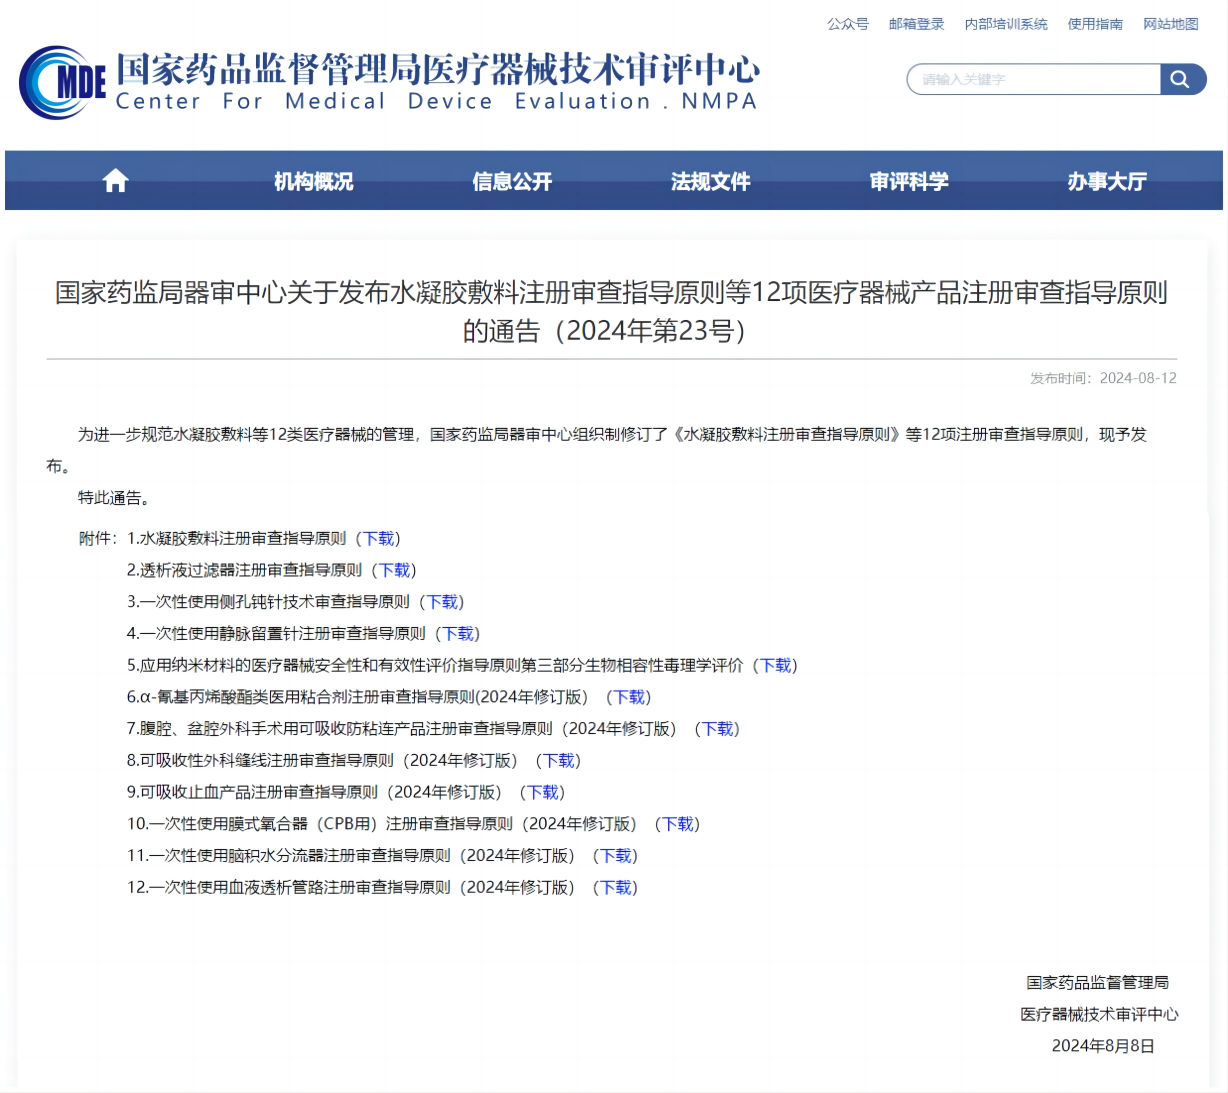
Task: View the 使用指南 usage guide
Action: coord(1095,24)
